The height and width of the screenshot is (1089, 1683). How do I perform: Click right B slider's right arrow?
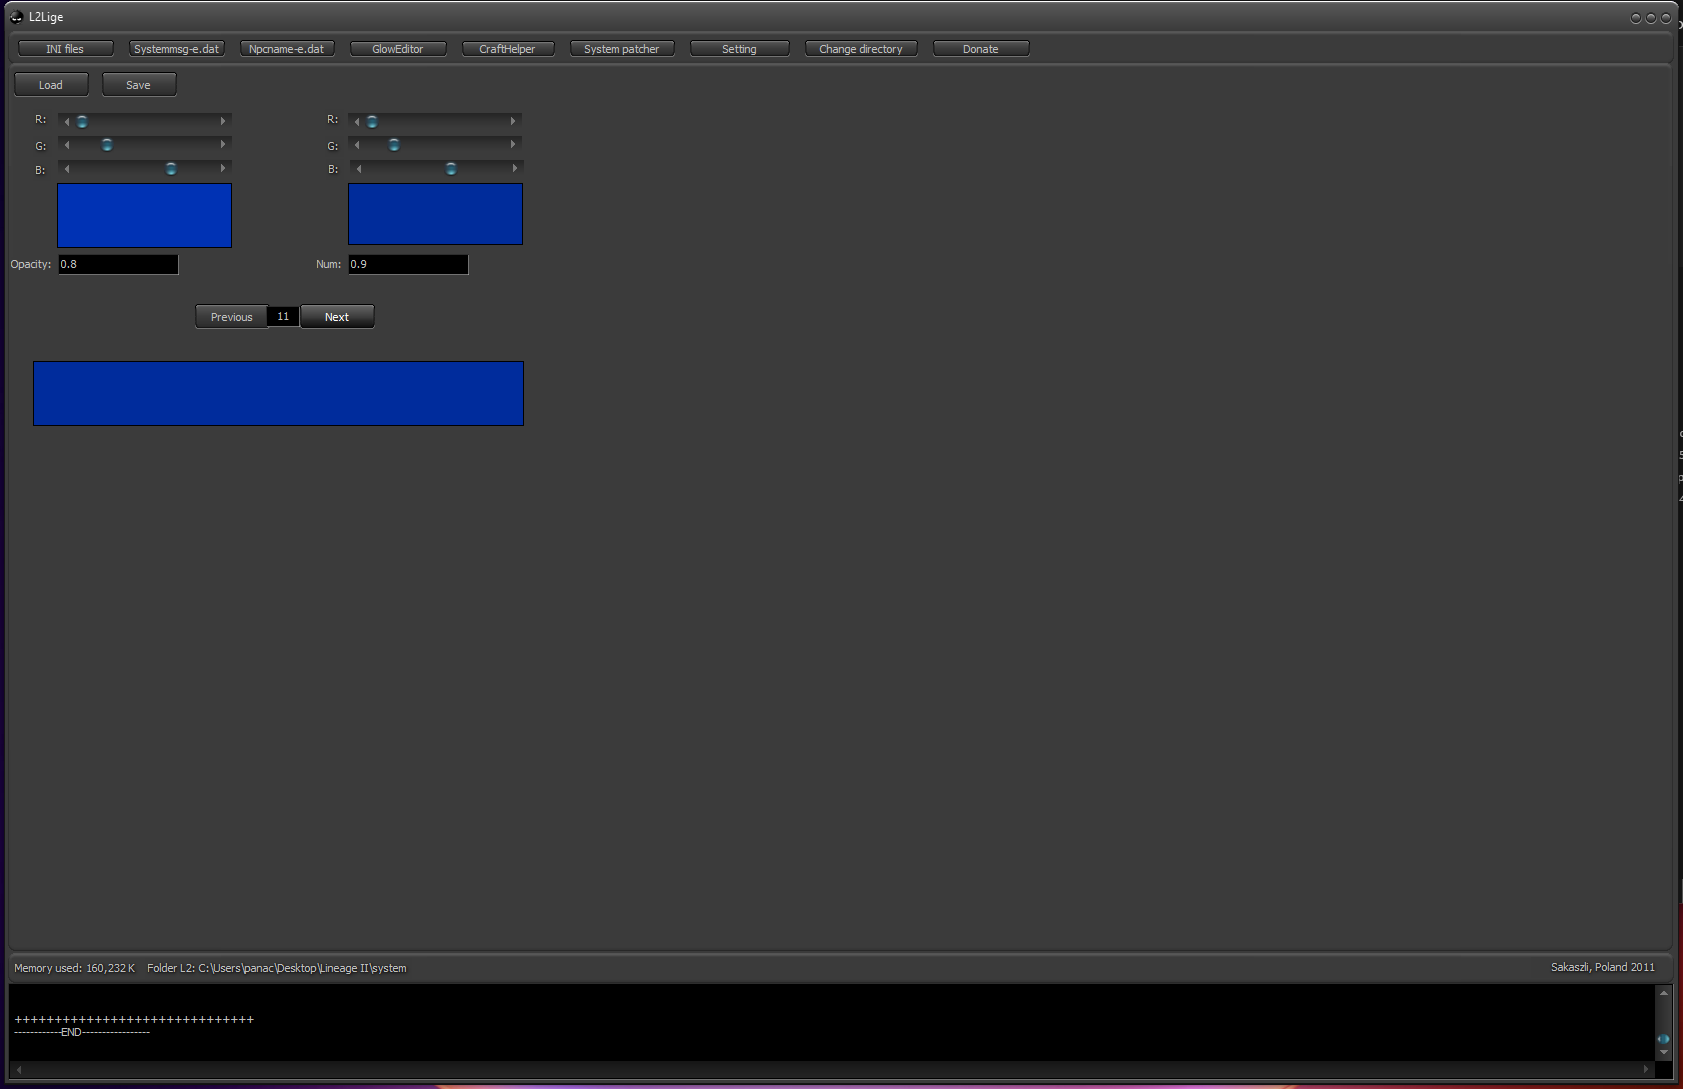click(514, 169)
